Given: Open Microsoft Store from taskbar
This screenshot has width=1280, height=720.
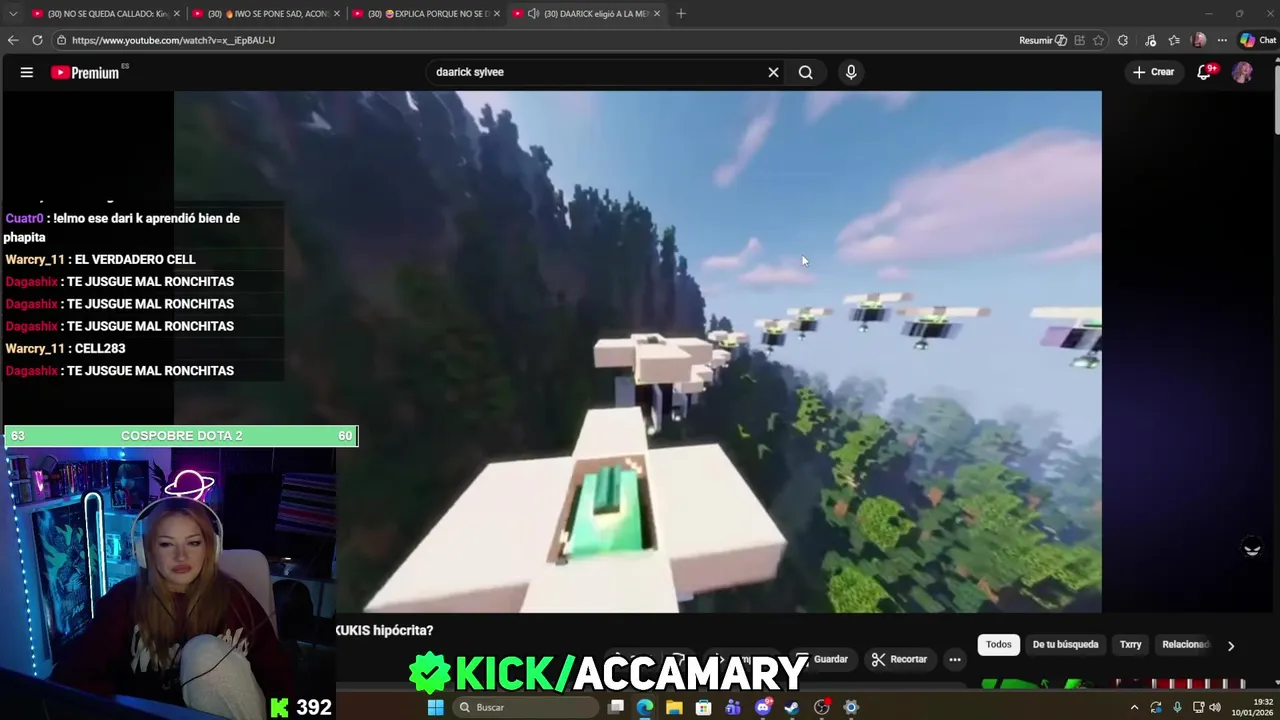Looking at the screenshot, I should pyautogui.click(x=704, y=707).
